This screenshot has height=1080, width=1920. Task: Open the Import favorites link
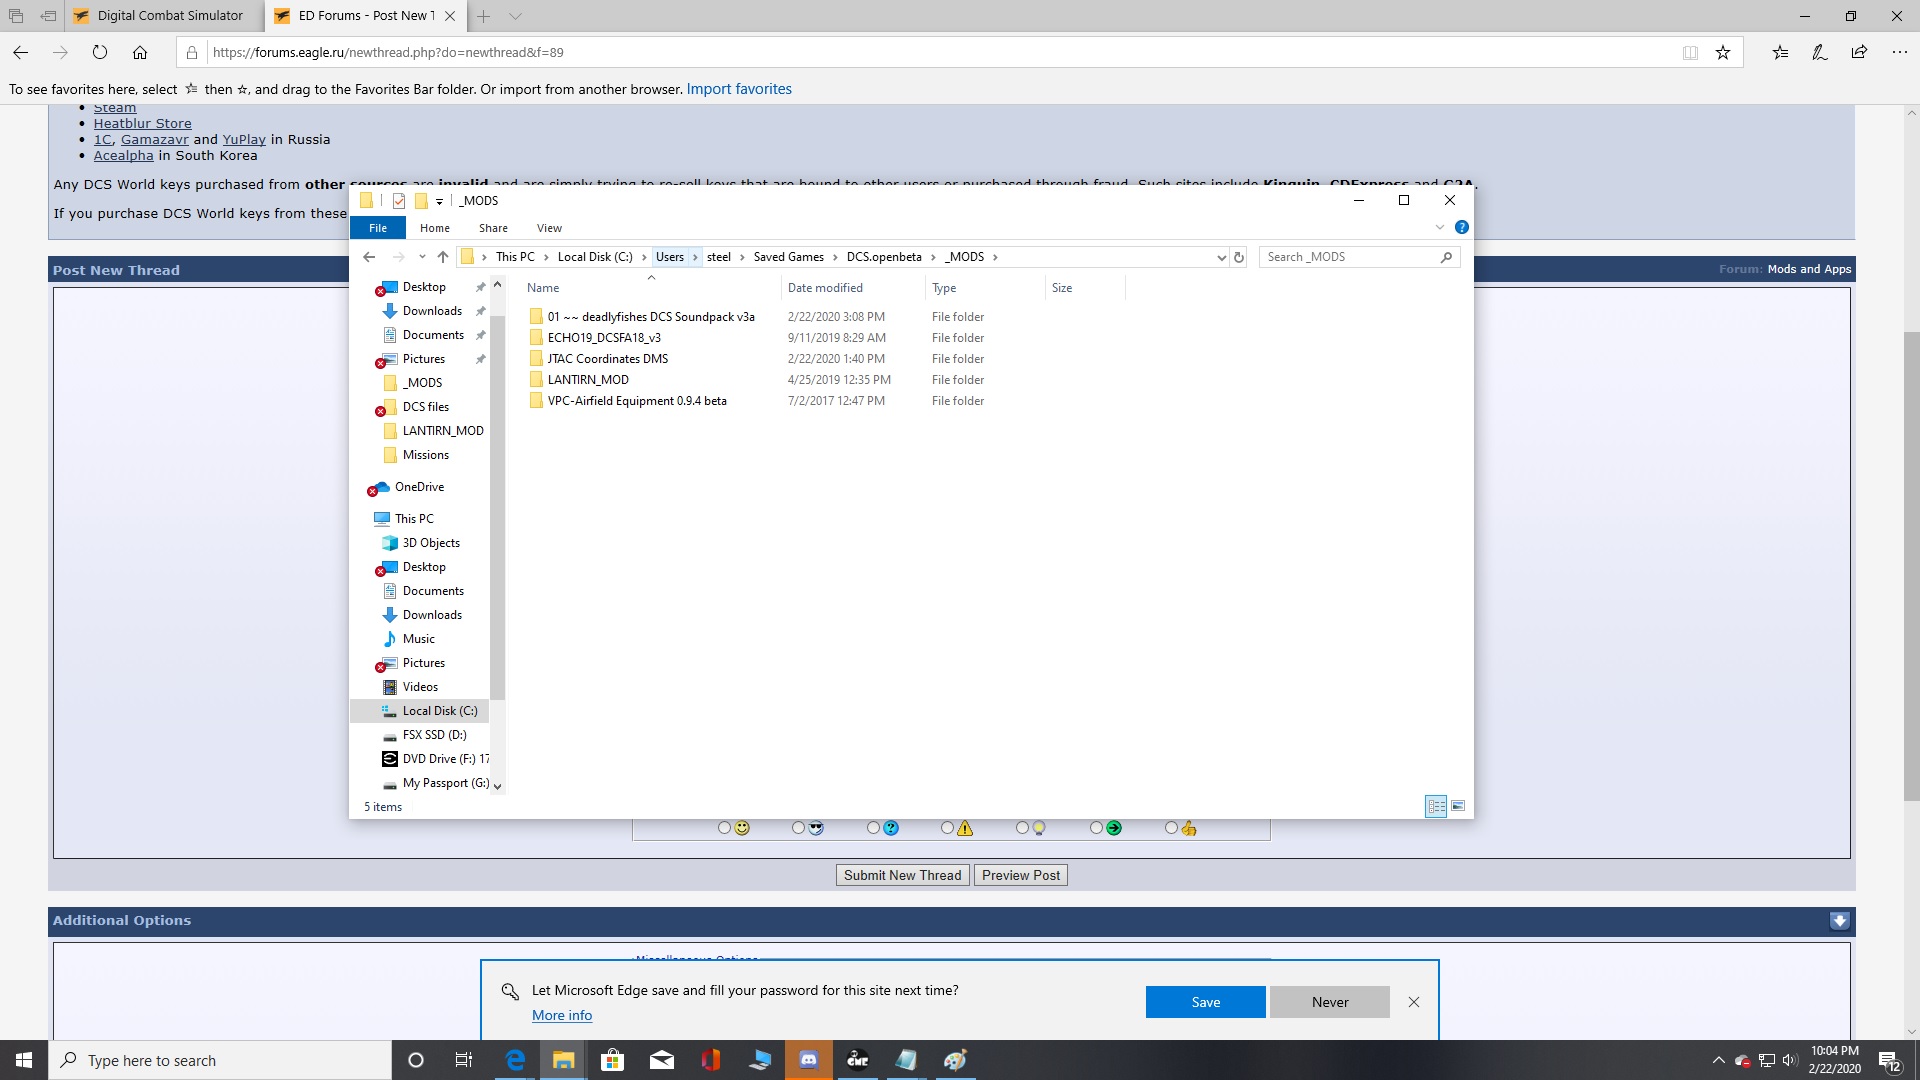739,89
